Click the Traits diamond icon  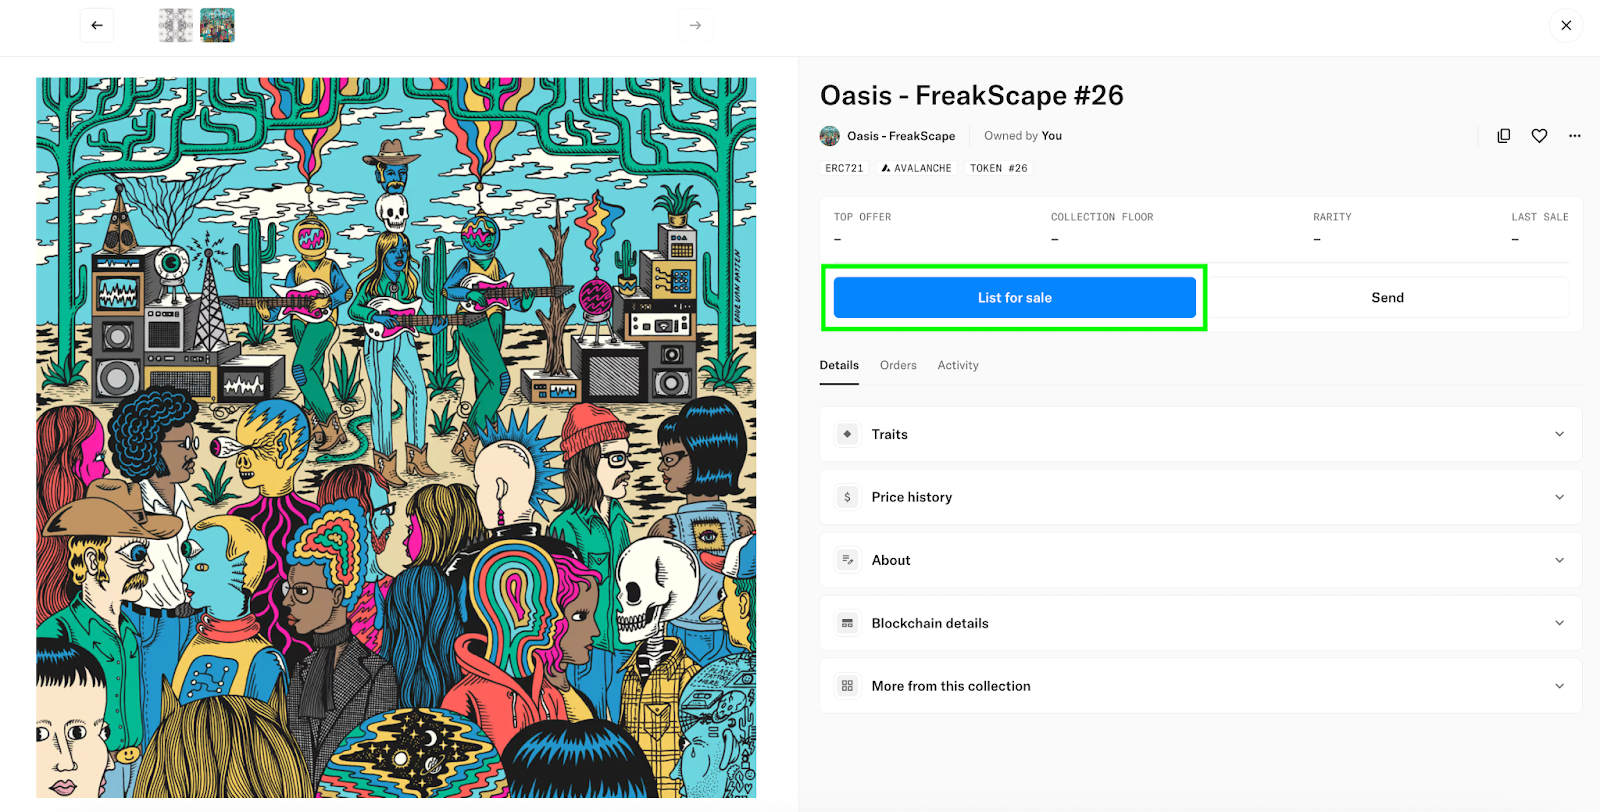pyautogui.click(x=848, y=434)
